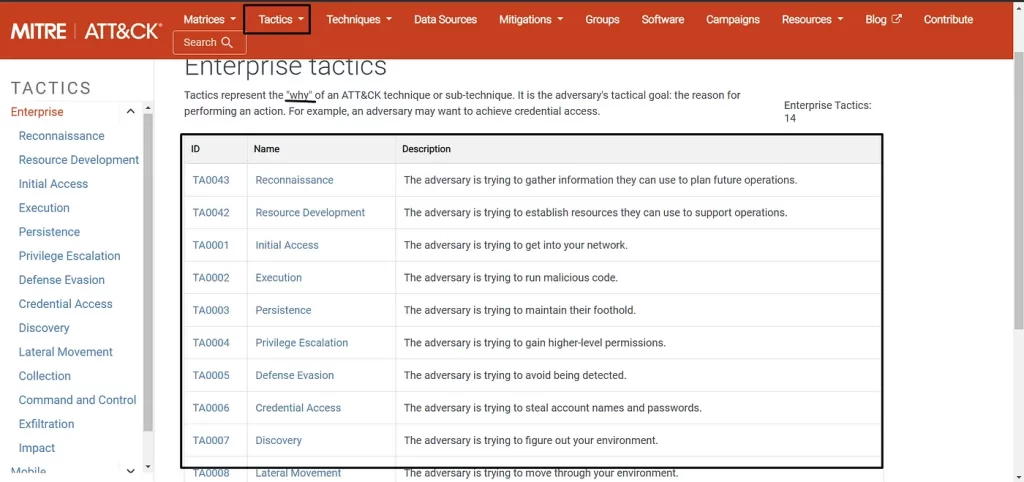The height and width of the screenshot is (482, 1024).
Task: Collapse the Enterprise section in sidebar
Action: tap(130, 112)
